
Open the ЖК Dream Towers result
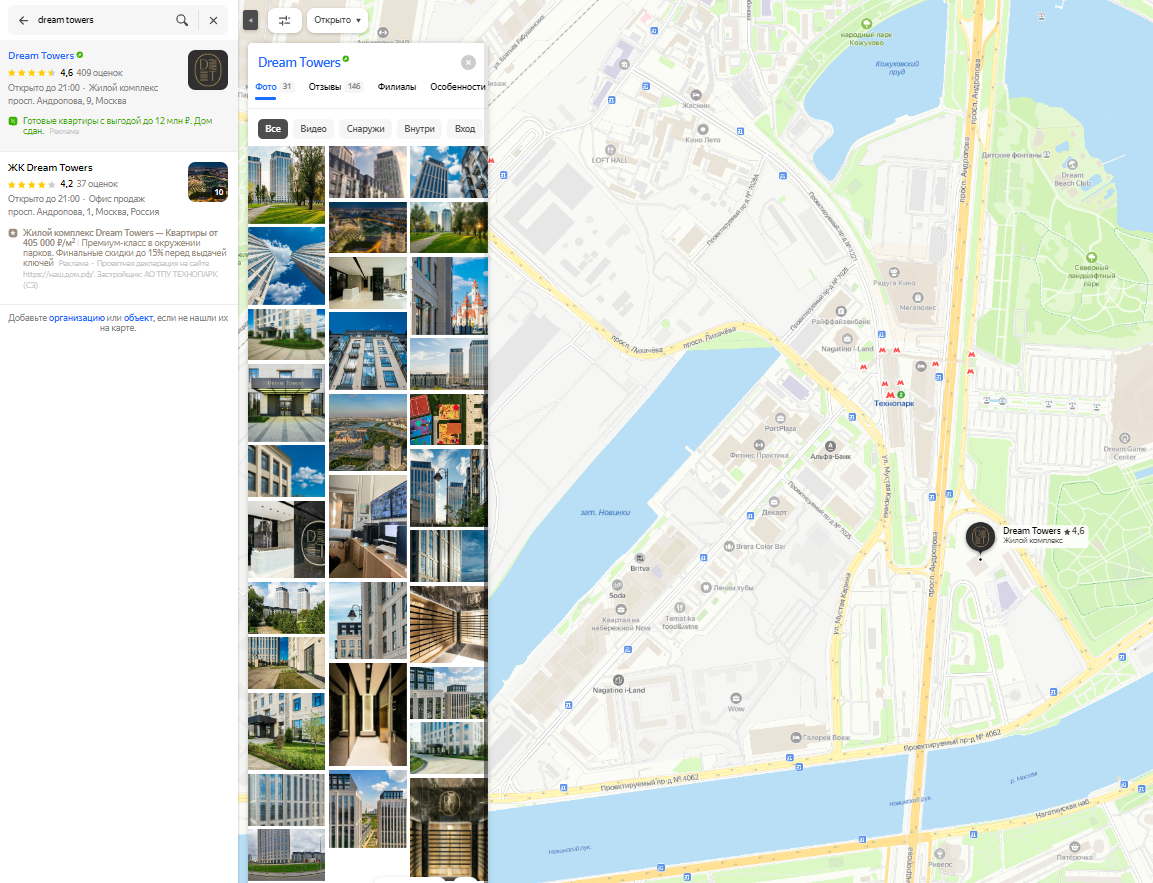pyautogui.click(x=50, y=168)
